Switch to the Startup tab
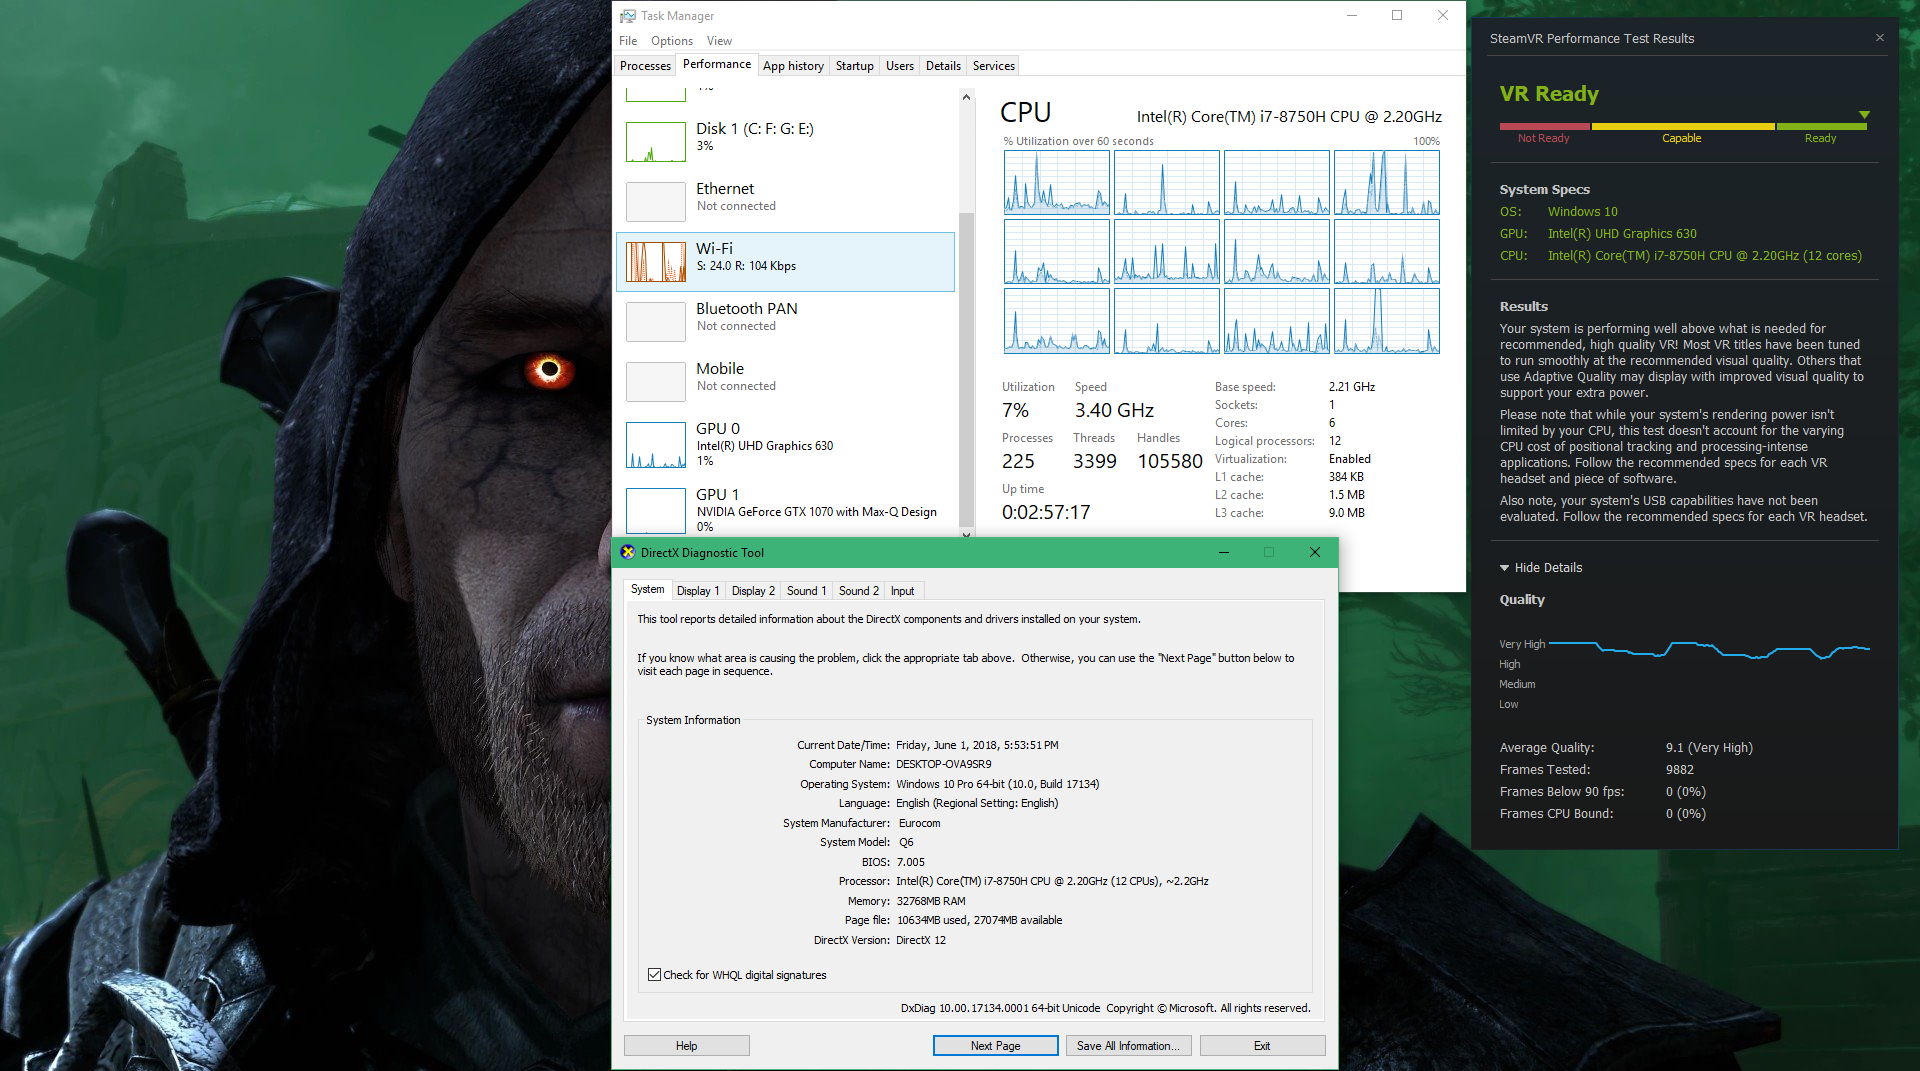Viewport: 1920px width, 1071px height. pos(854,66)
